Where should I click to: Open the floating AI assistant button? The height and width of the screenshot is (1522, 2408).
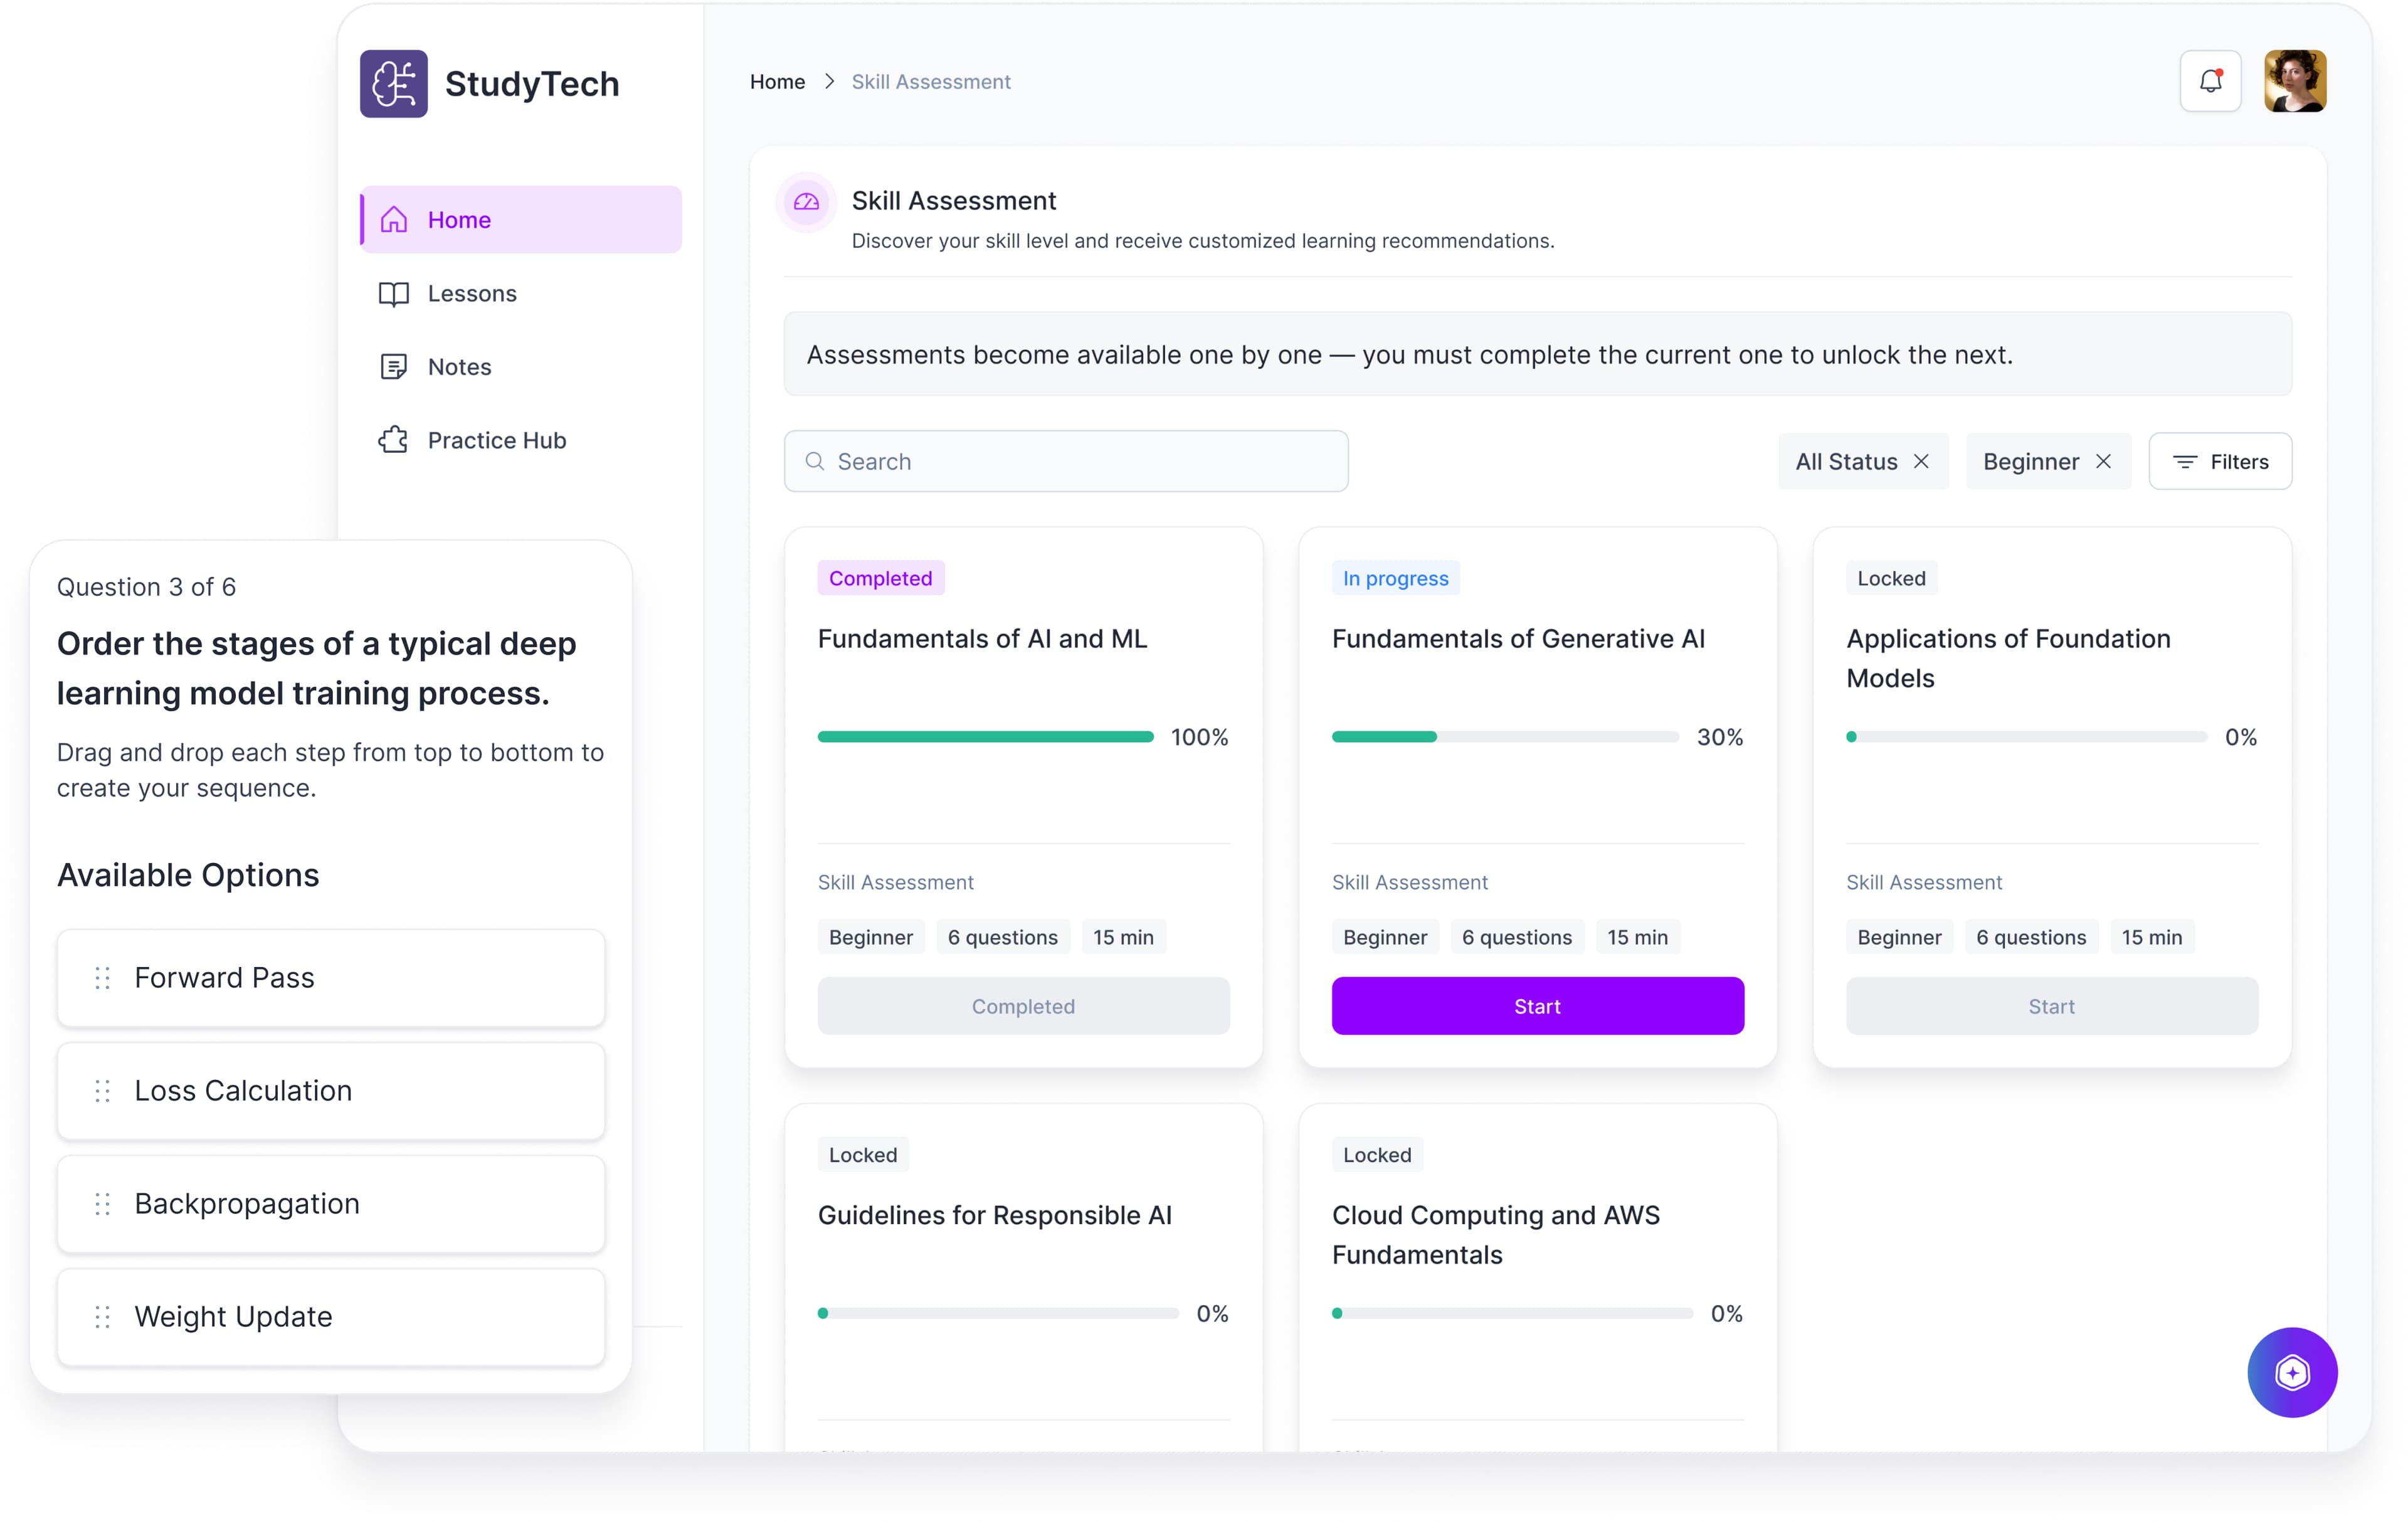tap(2292, 1372)
